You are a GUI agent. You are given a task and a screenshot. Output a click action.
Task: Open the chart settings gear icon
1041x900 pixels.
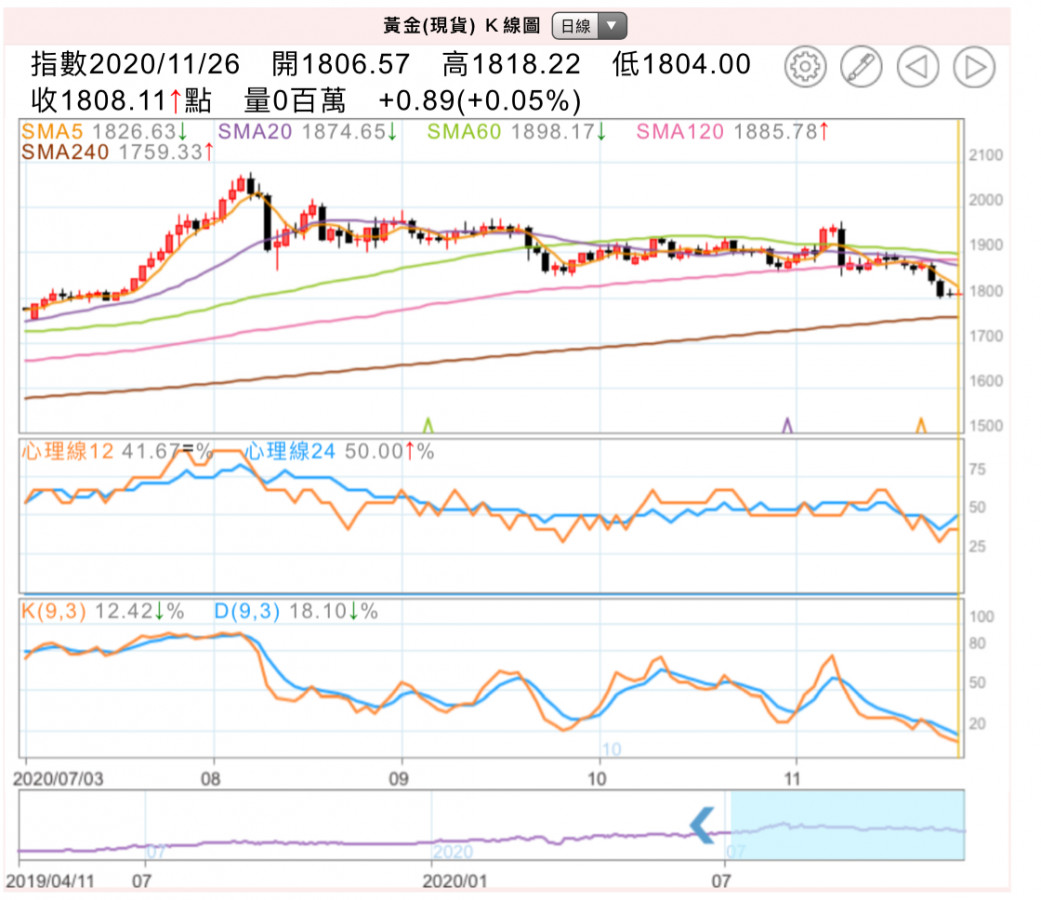[x=805, y=67]
